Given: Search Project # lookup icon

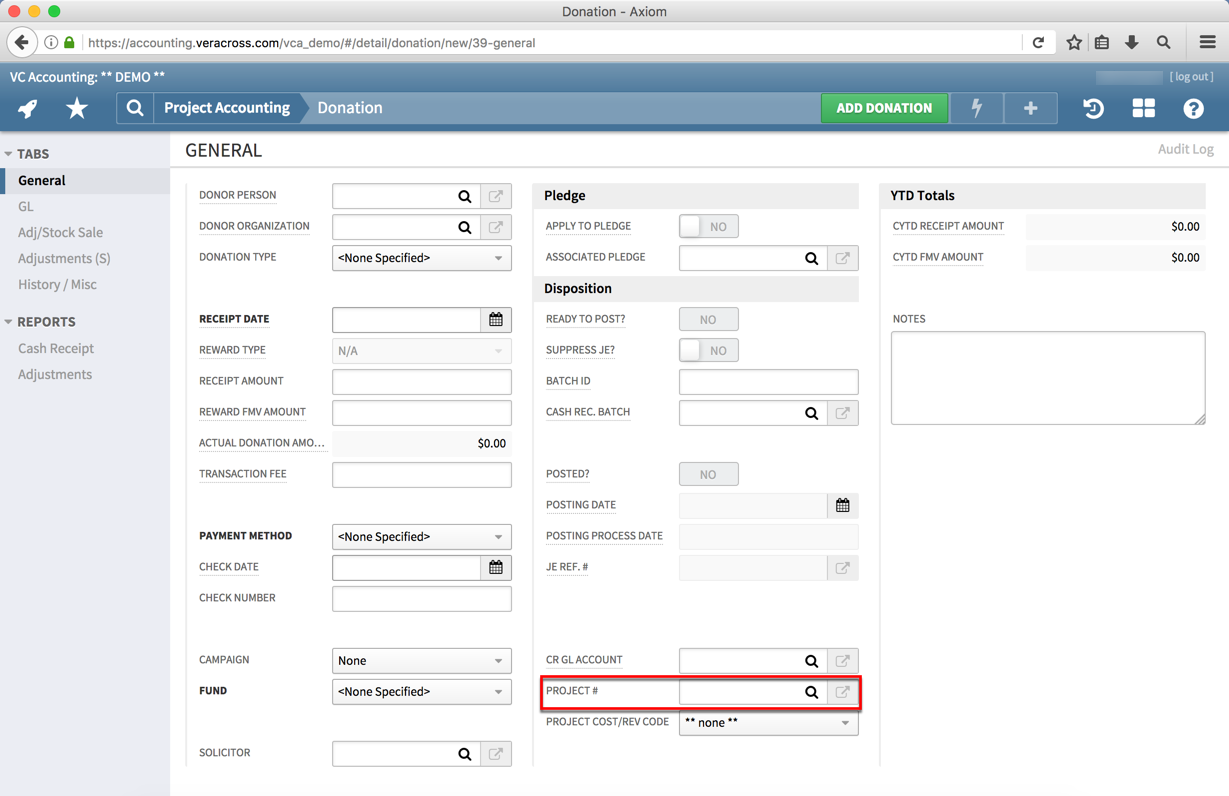Looking at the screenshot, I should 812,692.
